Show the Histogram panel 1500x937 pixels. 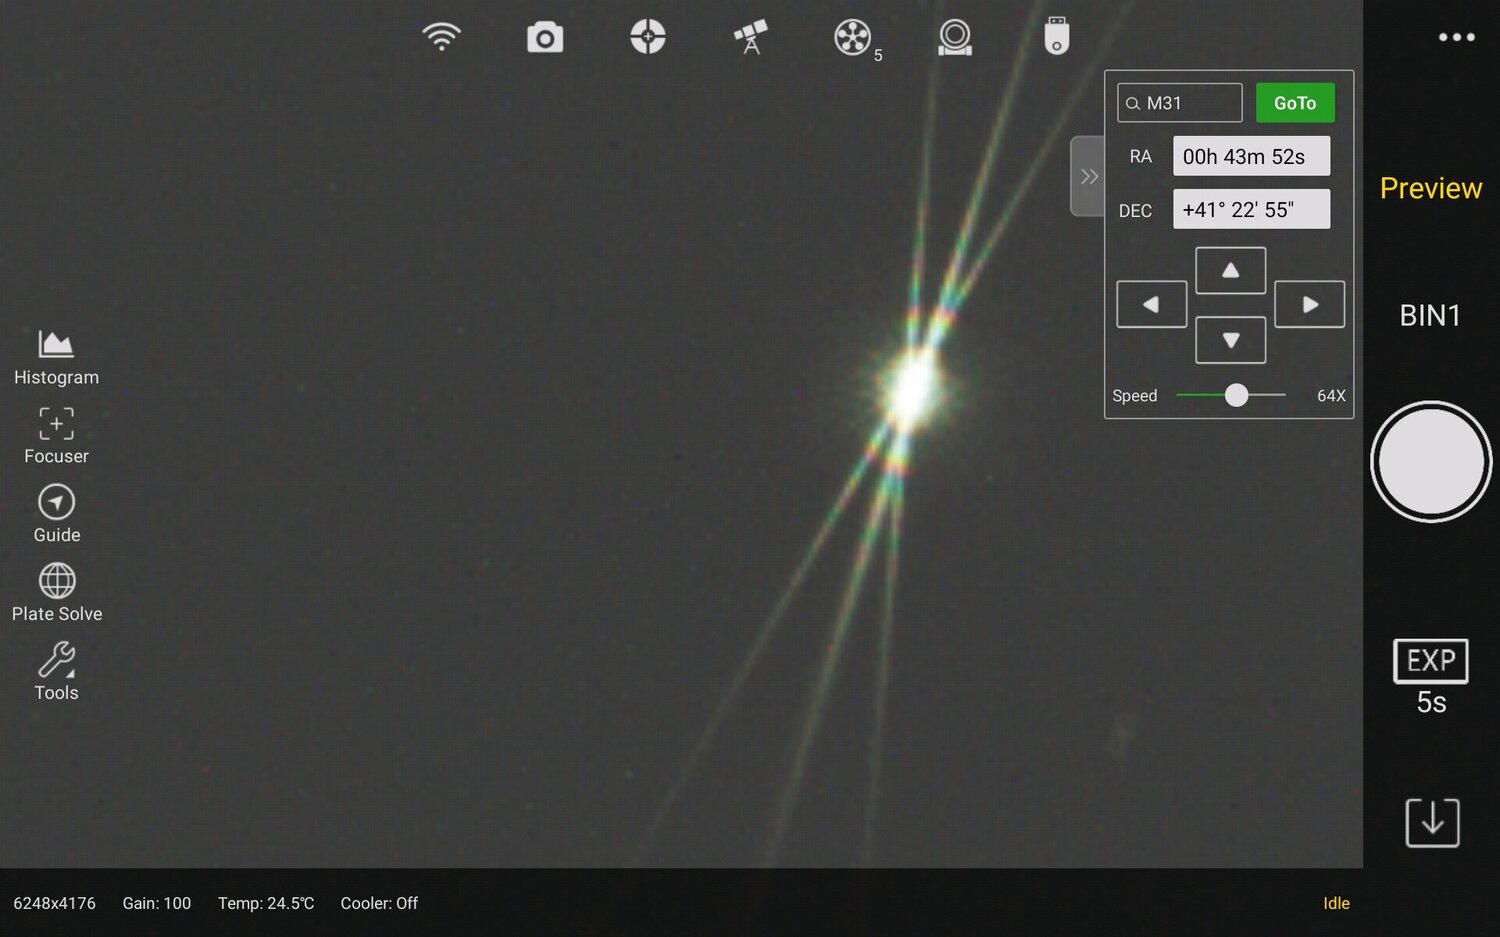(56, 356)
